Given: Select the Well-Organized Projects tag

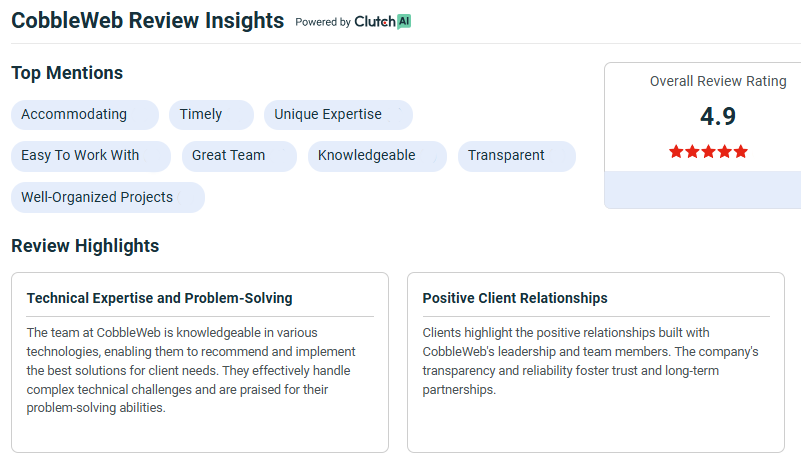Looking at the screenshot, I should (x=108, y=197).
